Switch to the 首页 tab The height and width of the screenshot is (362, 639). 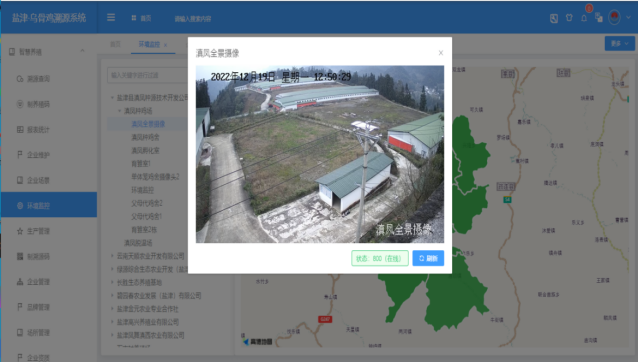pos(115,44)
